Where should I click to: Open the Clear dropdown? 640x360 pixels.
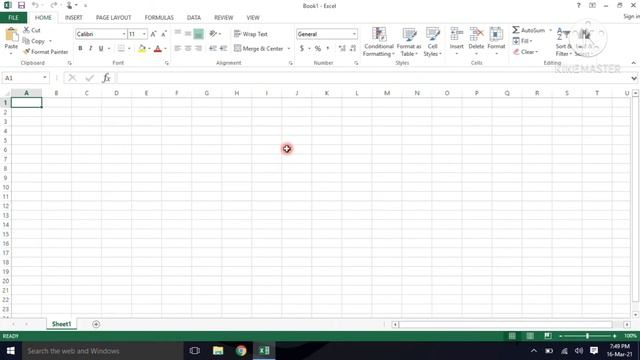[x=526, y=52]
